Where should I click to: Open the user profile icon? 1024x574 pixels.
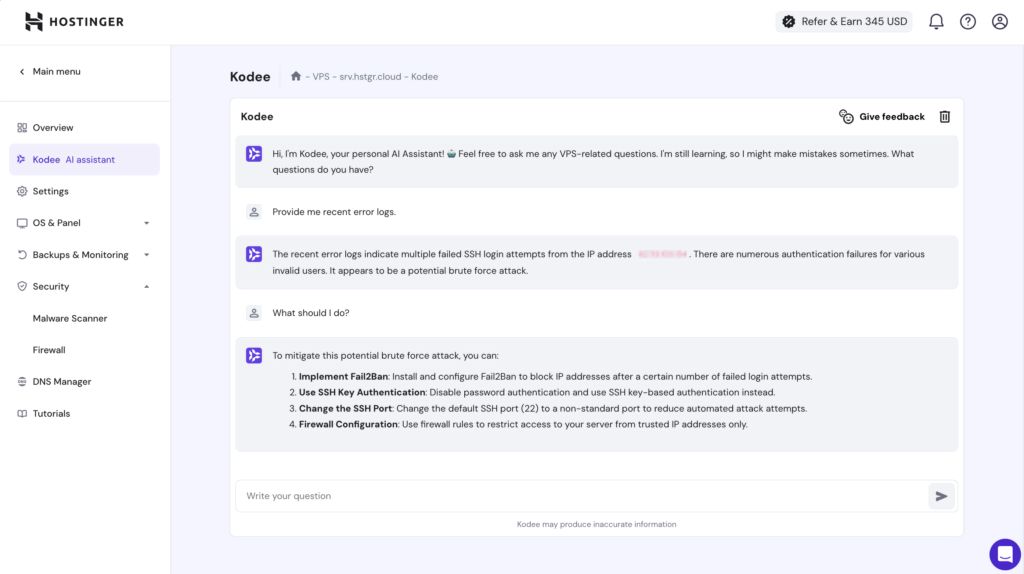coord(999,21)
